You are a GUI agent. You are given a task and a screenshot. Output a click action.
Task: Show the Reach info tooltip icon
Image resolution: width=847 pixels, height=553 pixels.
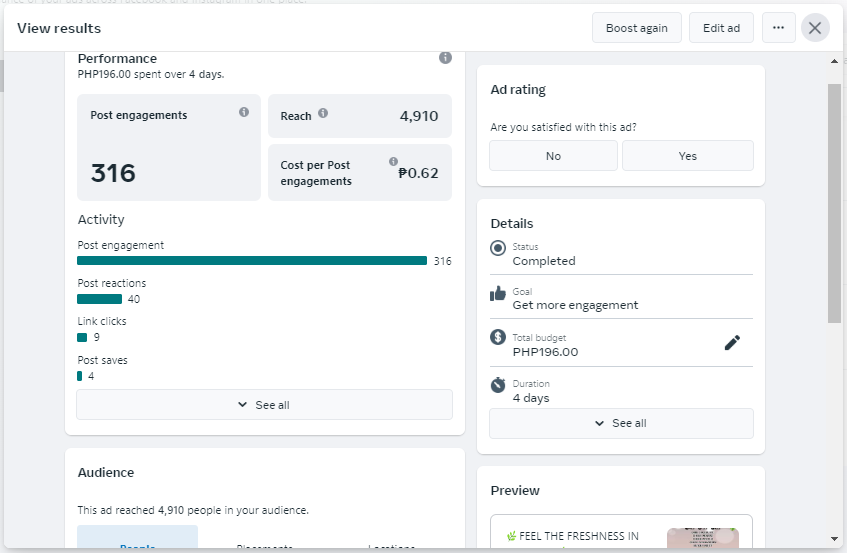point(323,114)
